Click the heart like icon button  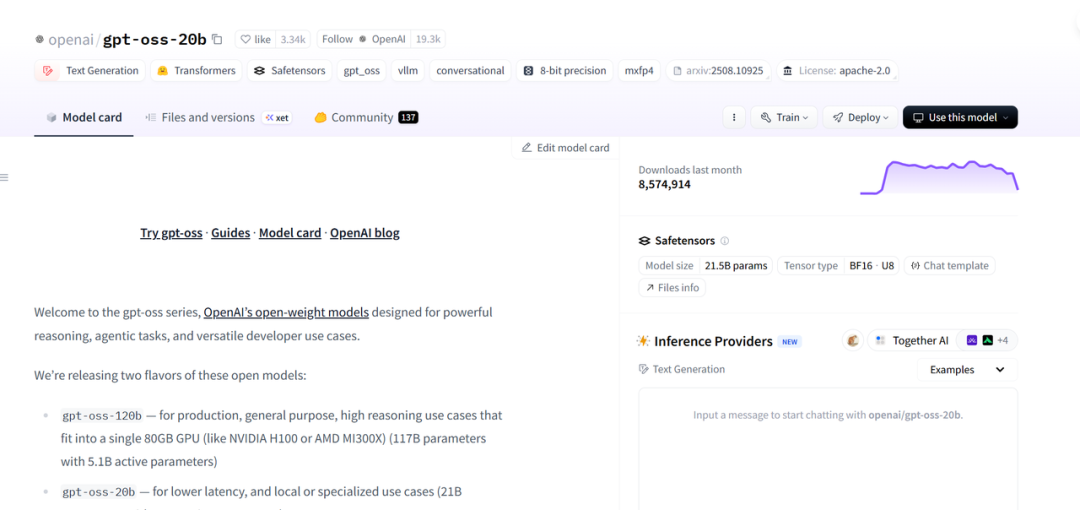pyautogui.click(x=254, y=39)
